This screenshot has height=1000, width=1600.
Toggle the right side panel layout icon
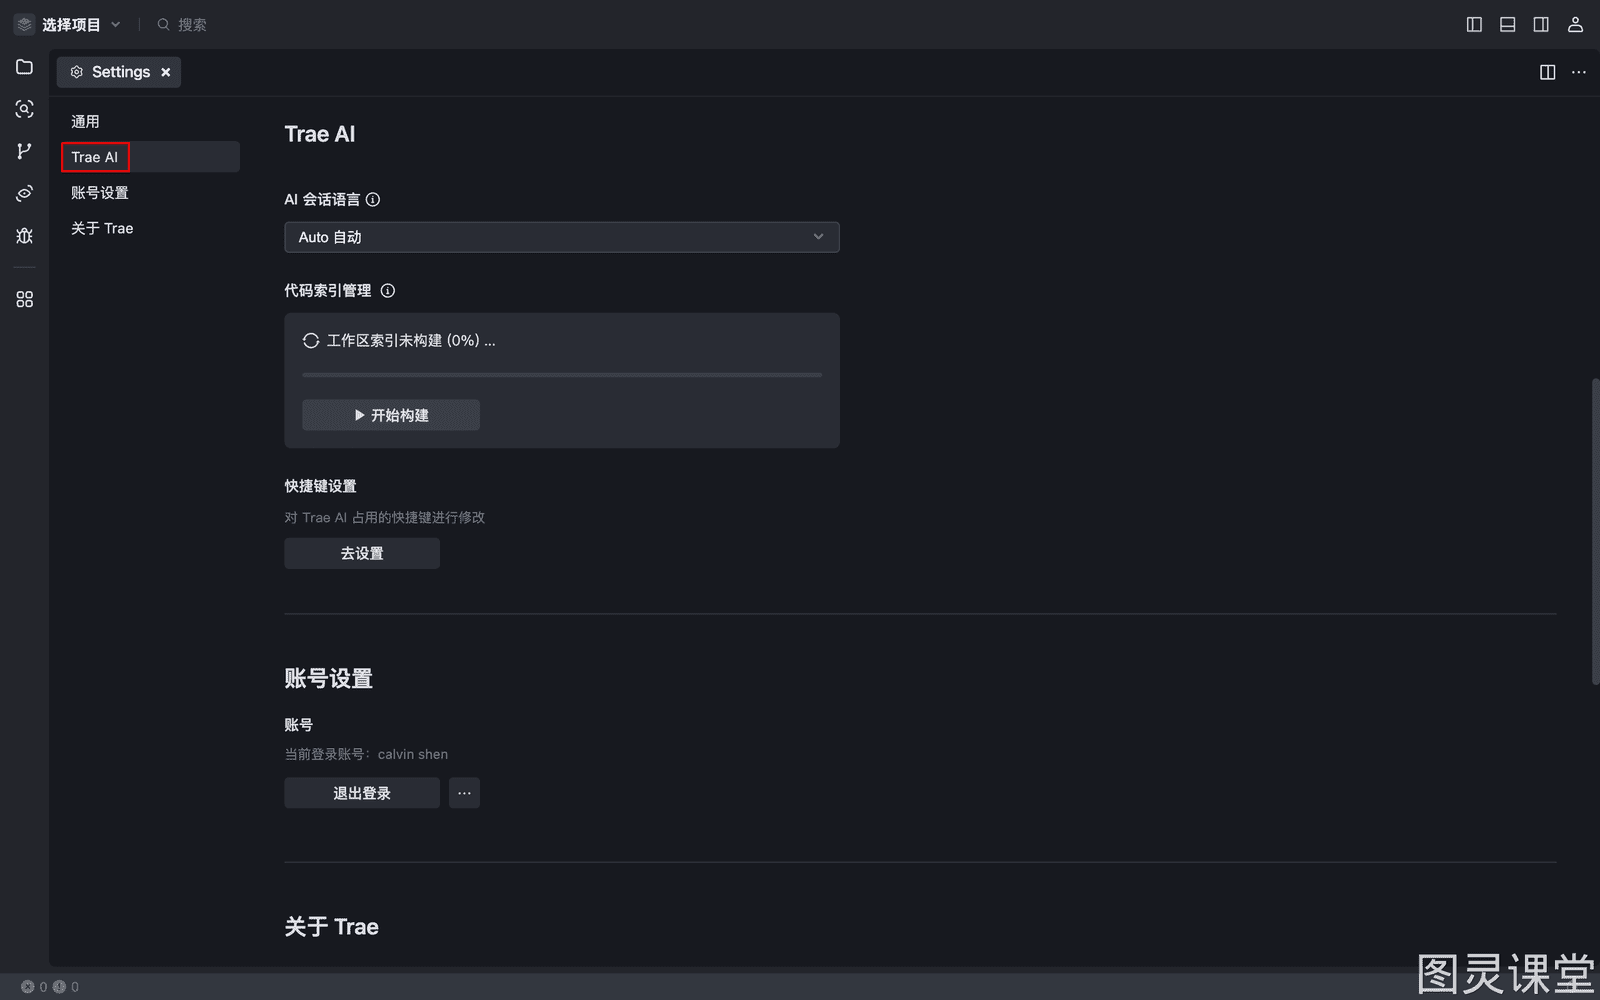1541,24
